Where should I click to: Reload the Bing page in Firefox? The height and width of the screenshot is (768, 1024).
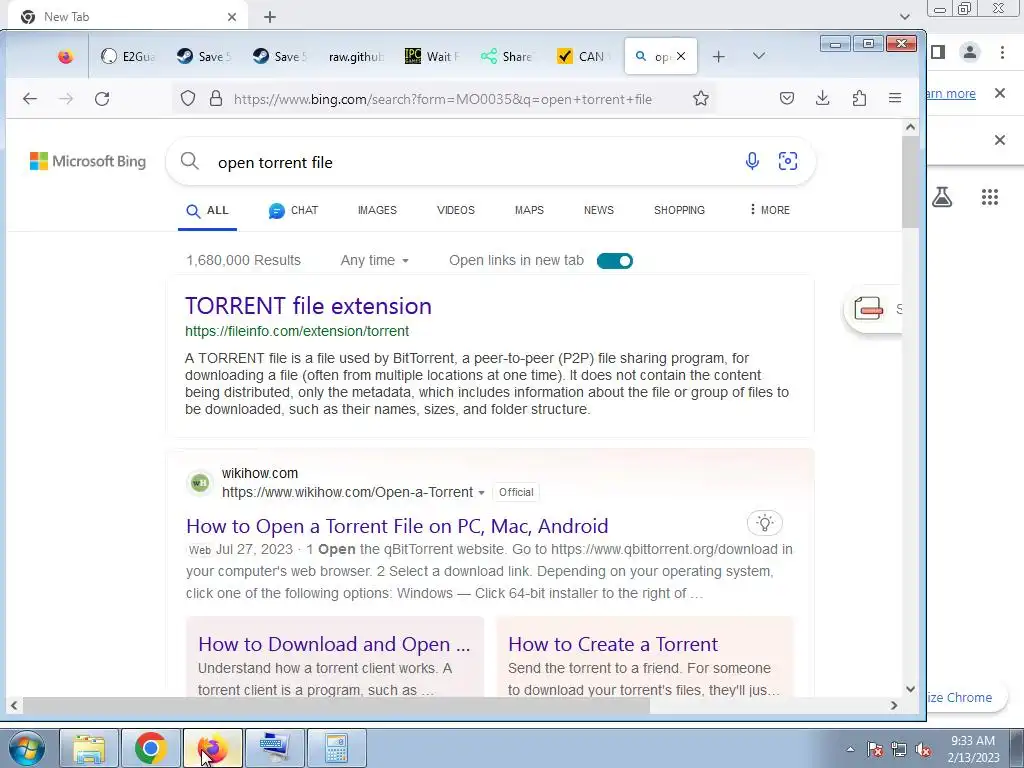102,99
